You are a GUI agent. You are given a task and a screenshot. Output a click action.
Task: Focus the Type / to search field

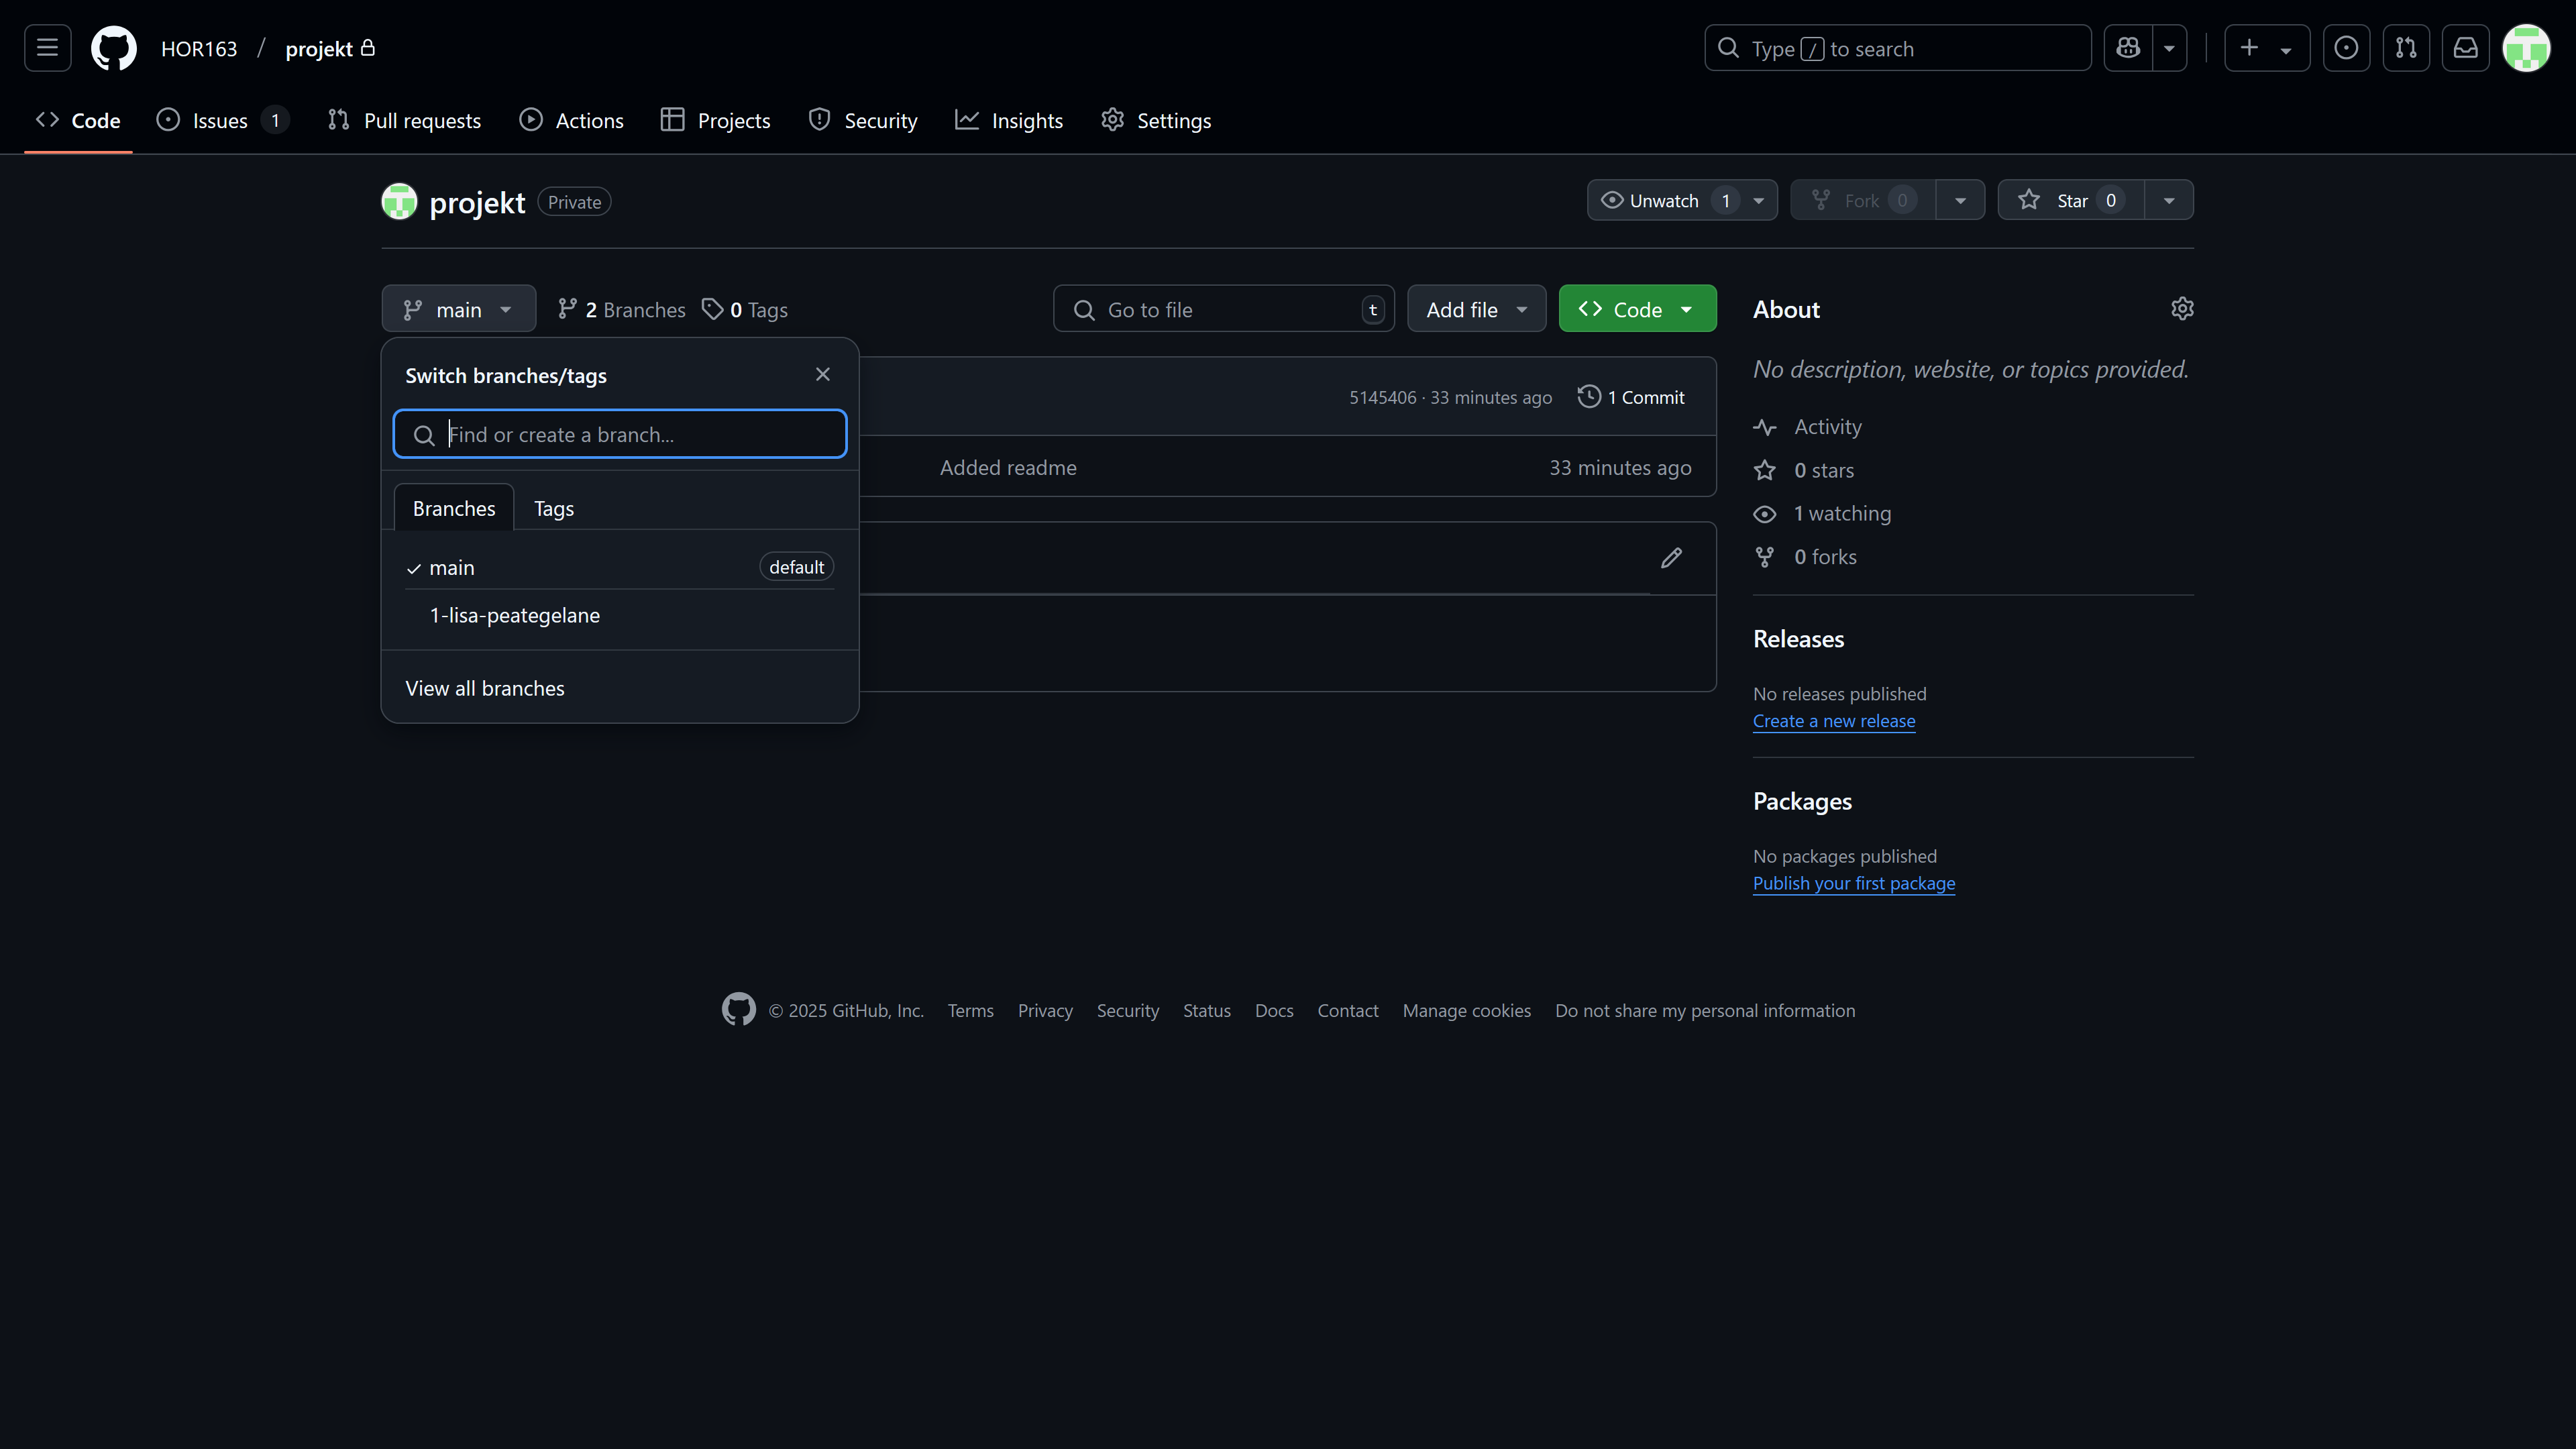pos(1897,48)
